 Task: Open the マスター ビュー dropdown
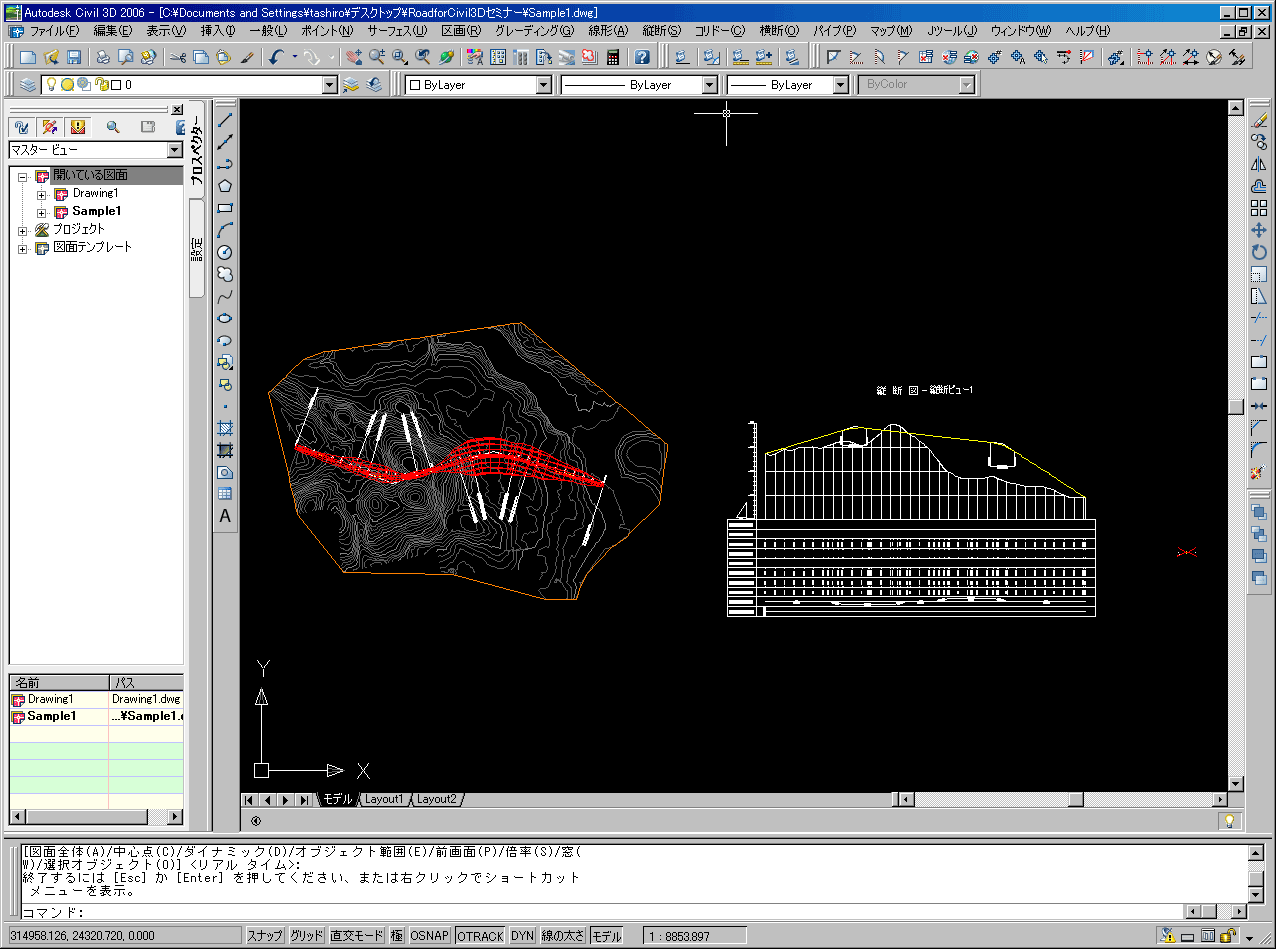pyautogui.click(x=175, y=150)
